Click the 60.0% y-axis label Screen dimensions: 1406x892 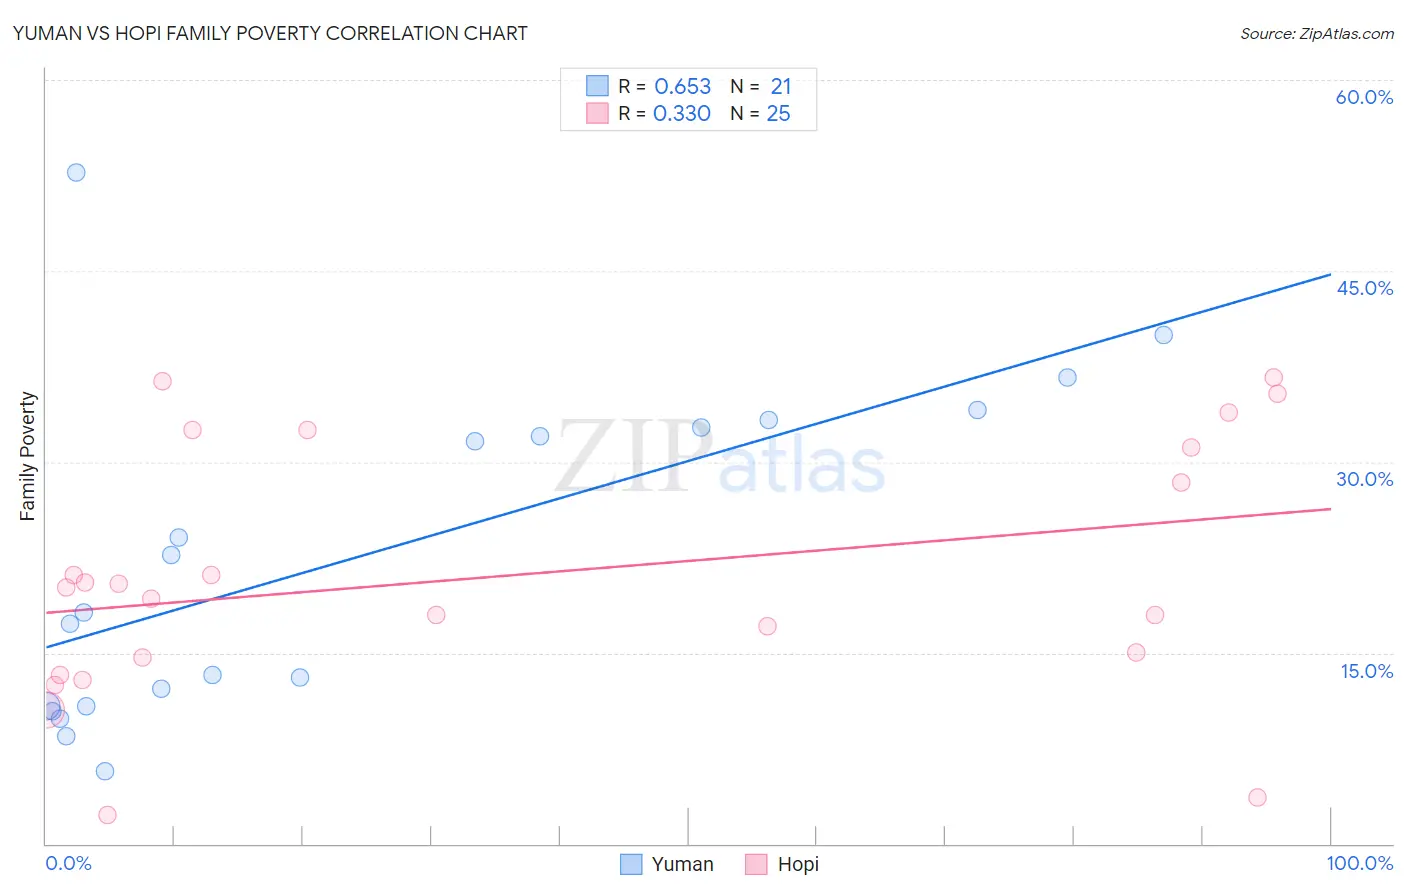1364,97
